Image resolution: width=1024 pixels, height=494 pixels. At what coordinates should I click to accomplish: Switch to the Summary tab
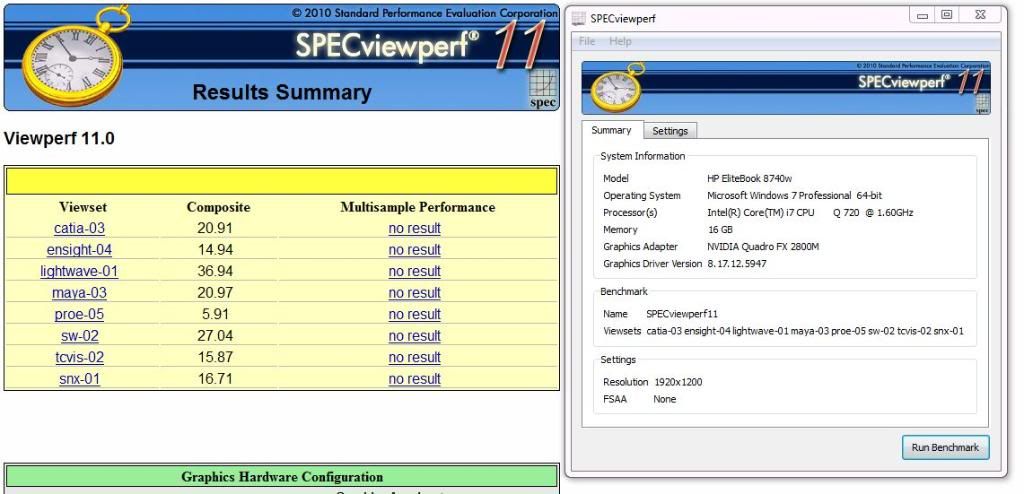pos(611,130)
